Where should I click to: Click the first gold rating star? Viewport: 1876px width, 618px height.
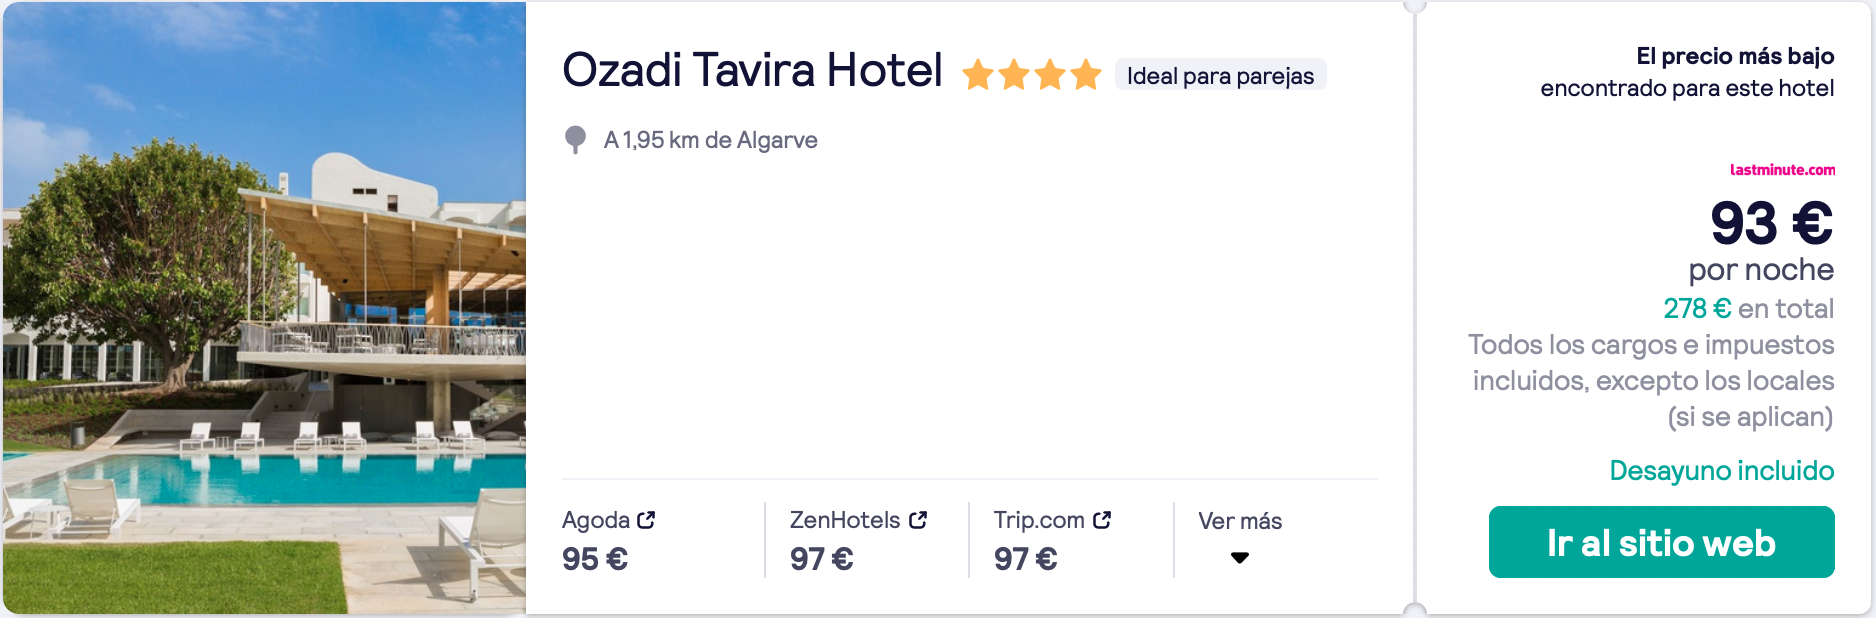coord(978,75)
